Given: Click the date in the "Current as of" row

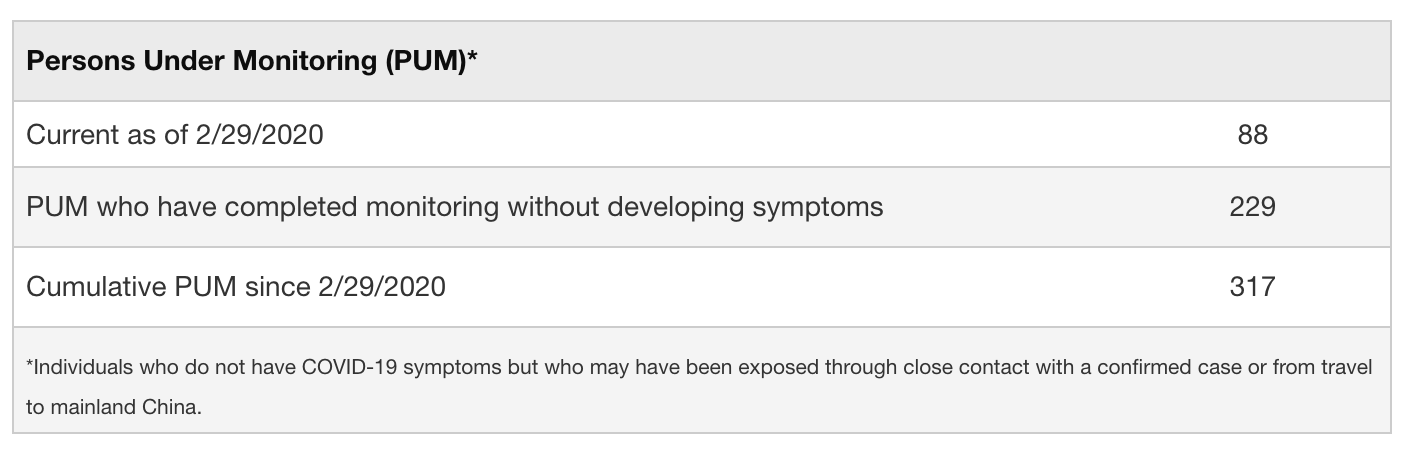Looking at the screenshot, I should click(257, 135).
